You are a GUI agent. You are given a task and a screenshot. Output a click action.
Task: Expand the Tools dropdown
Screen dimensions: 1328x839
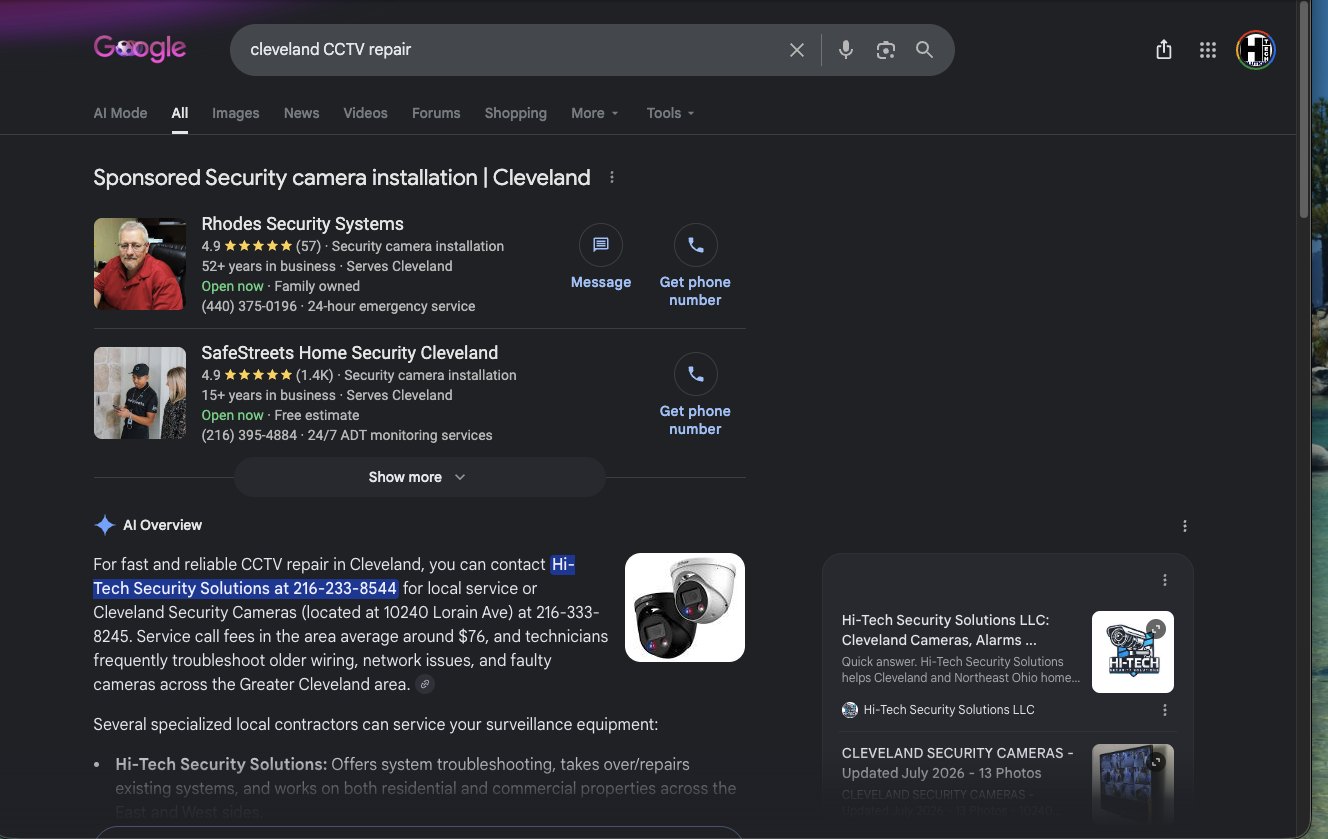click(670, 113)
